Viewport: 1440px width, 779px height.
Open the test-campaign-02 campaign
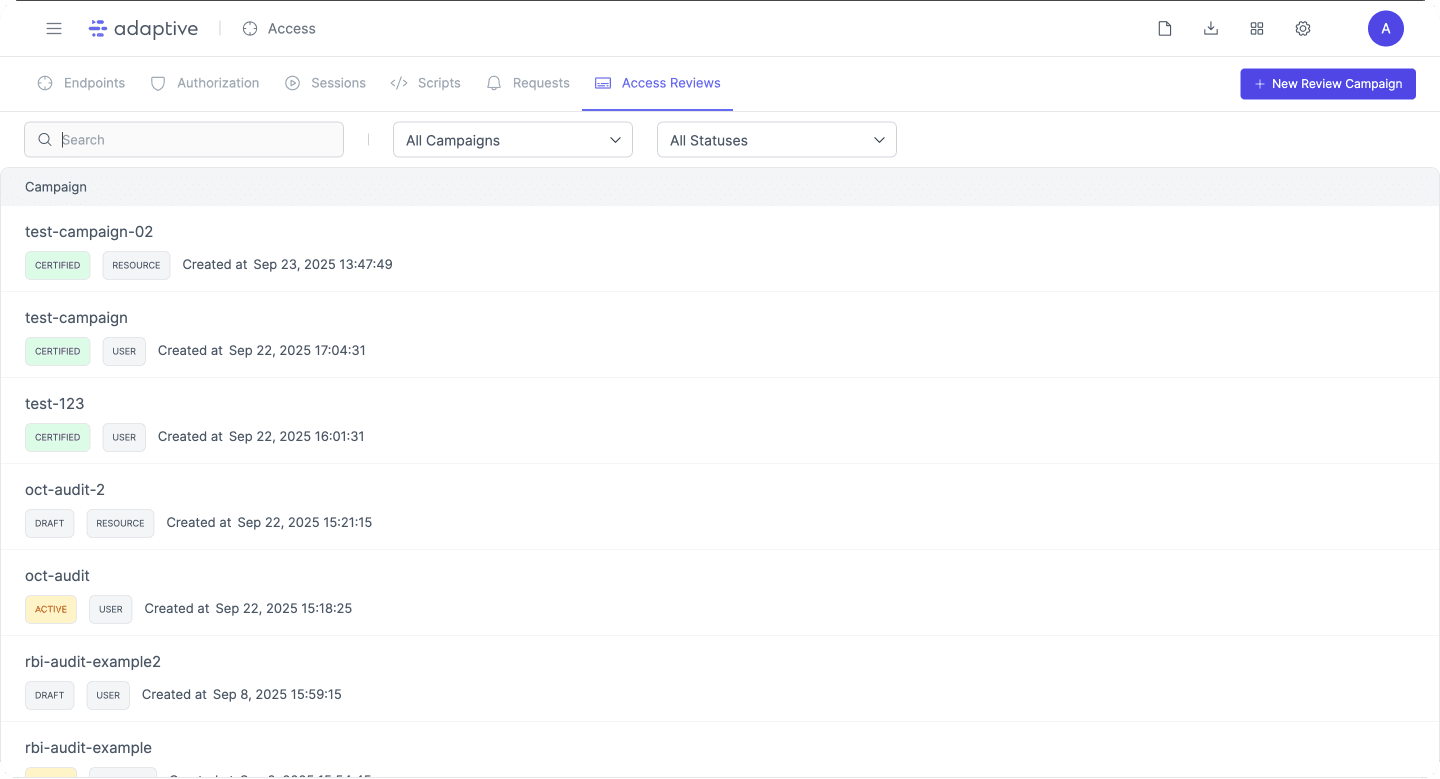[x=89, y=232]
